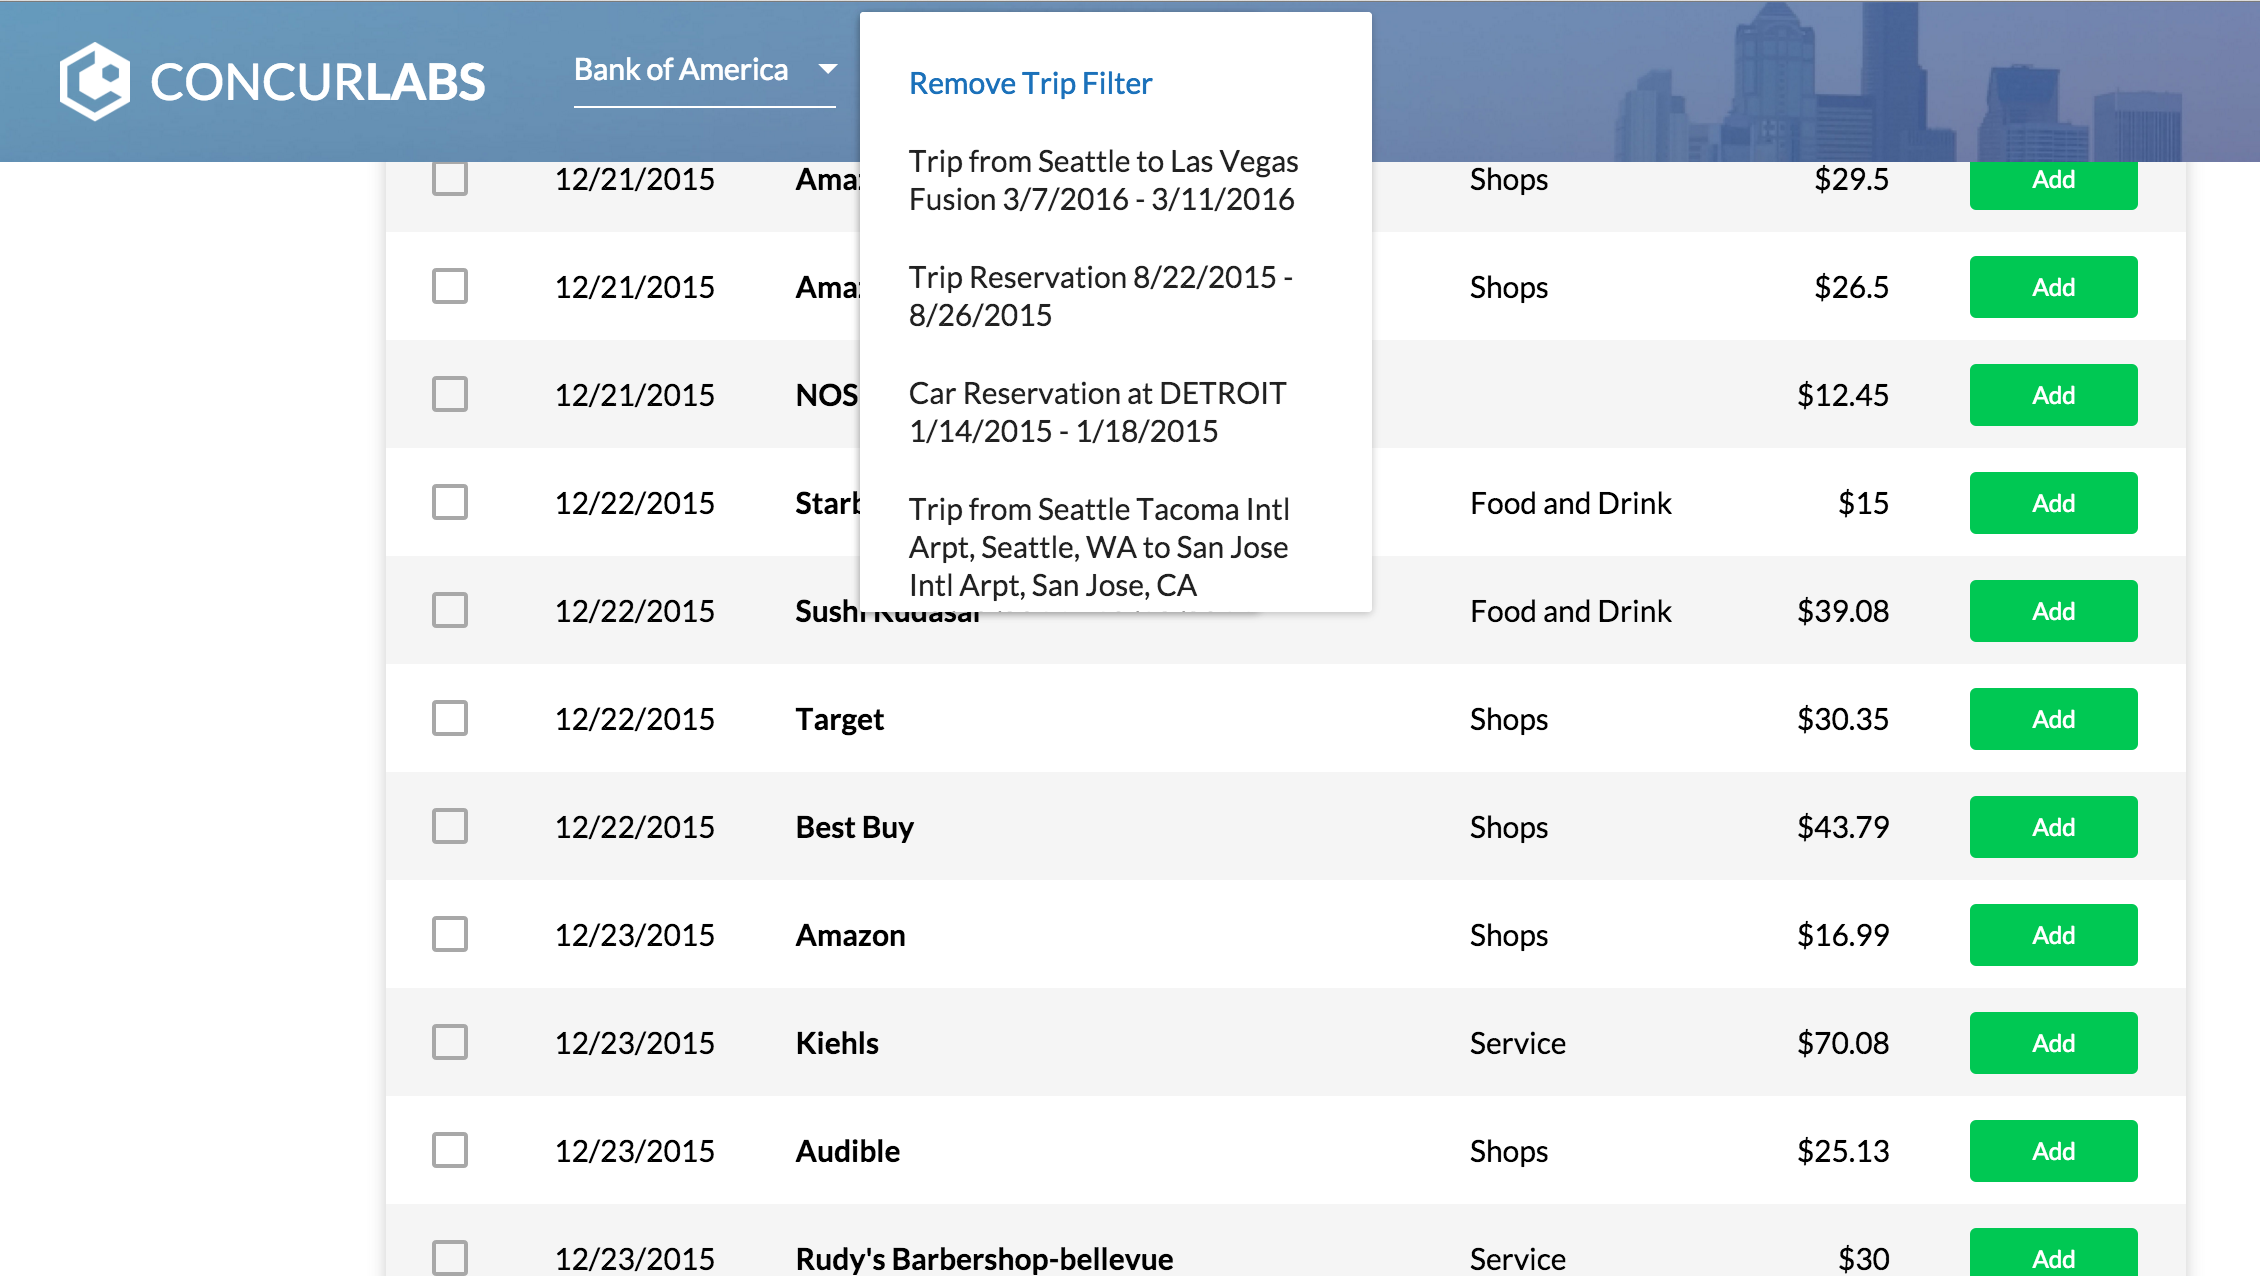The image size is (2260, 1276).
Task: Add the Amazon $16.99 transaction
Action: point(2054,935)
